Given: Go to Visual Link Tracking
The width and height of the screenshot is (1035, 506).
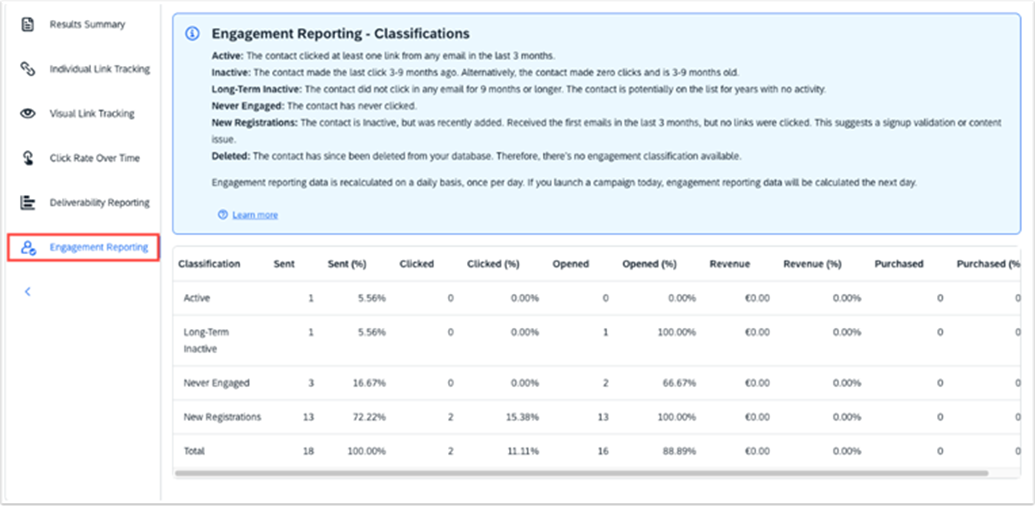Looking at the screenshot, I should coord(92,113).
